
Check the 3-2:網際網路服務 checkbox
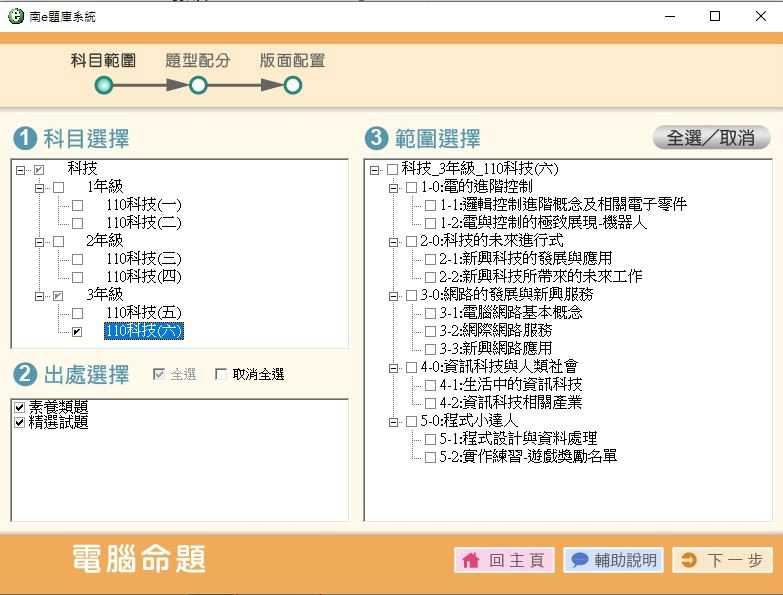(430, 331)
